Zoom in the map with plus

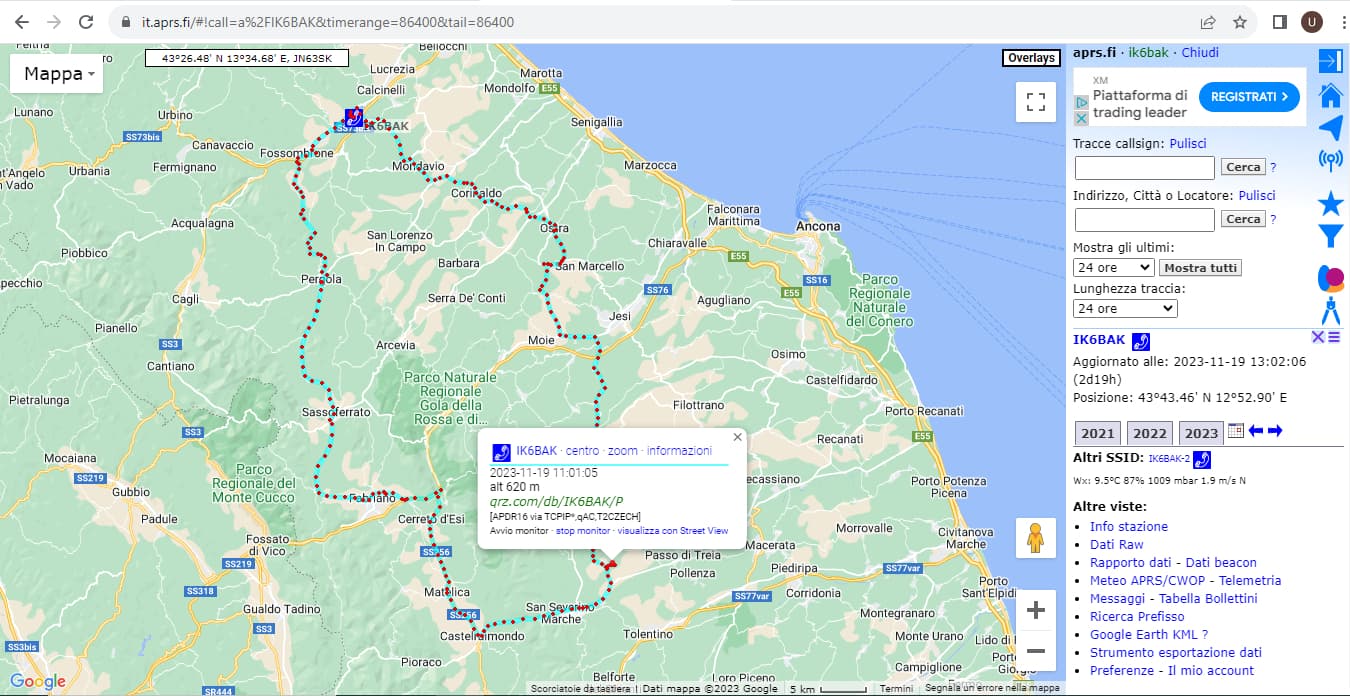click(1036, 610)
